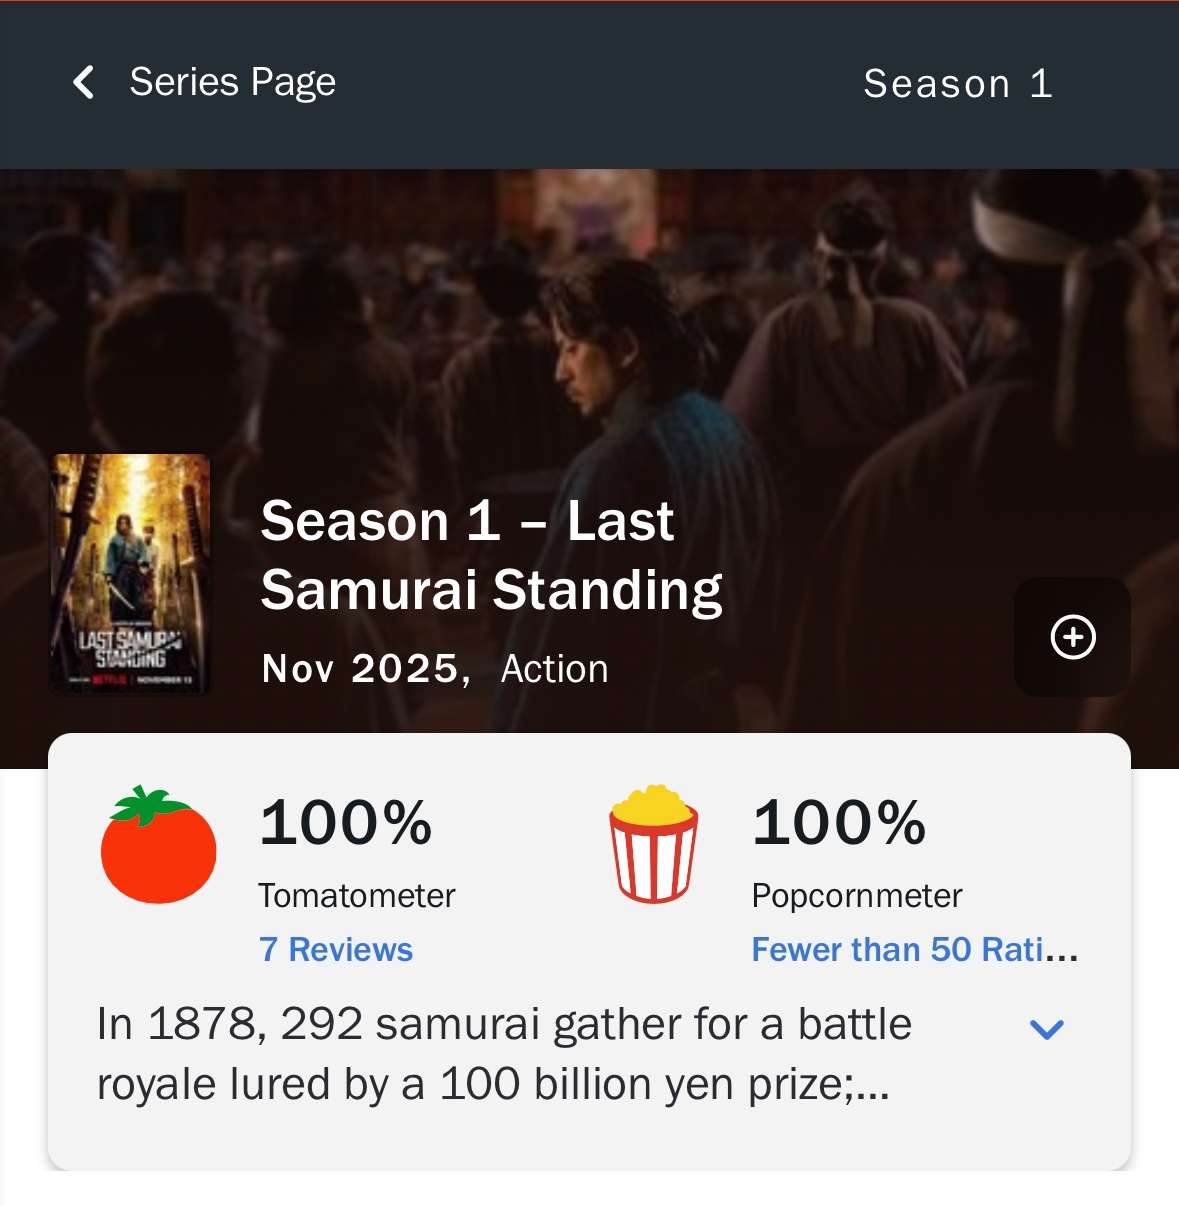
Task: Click the popcorn bucket Popcornmeter icon
Action: click(653, 844)
